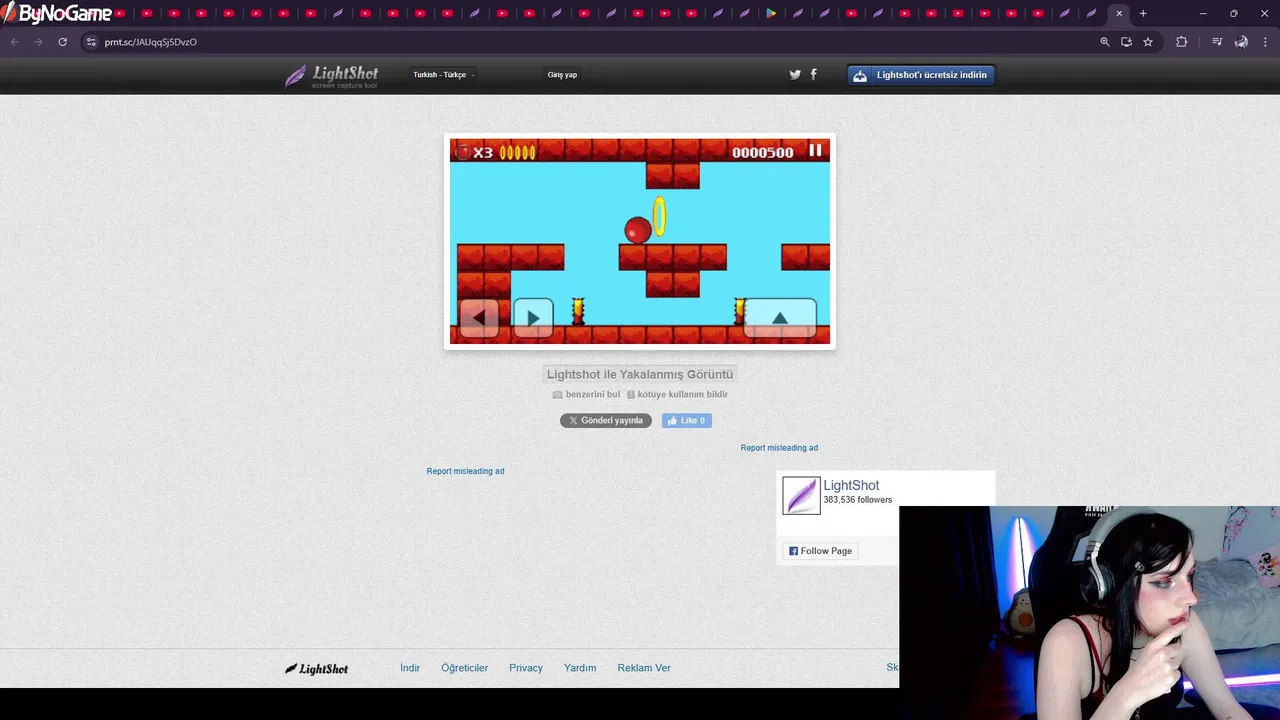Click the yellow ring in the game image
1280x720 pixels.
pyautogui.click(x=659, y=216)
